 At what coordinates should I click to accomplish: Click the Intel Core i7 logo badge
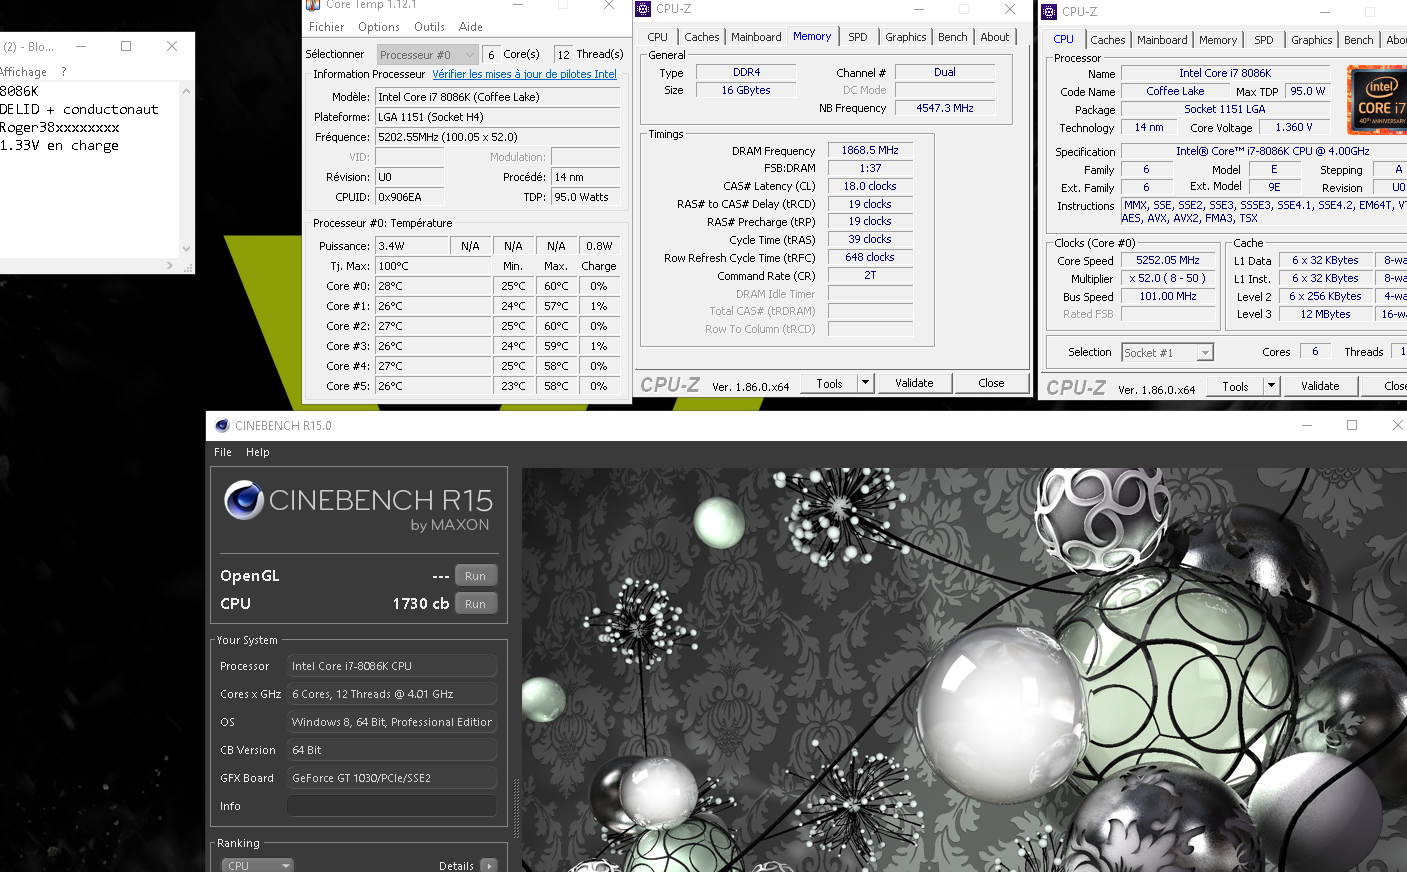point(1379,100)
